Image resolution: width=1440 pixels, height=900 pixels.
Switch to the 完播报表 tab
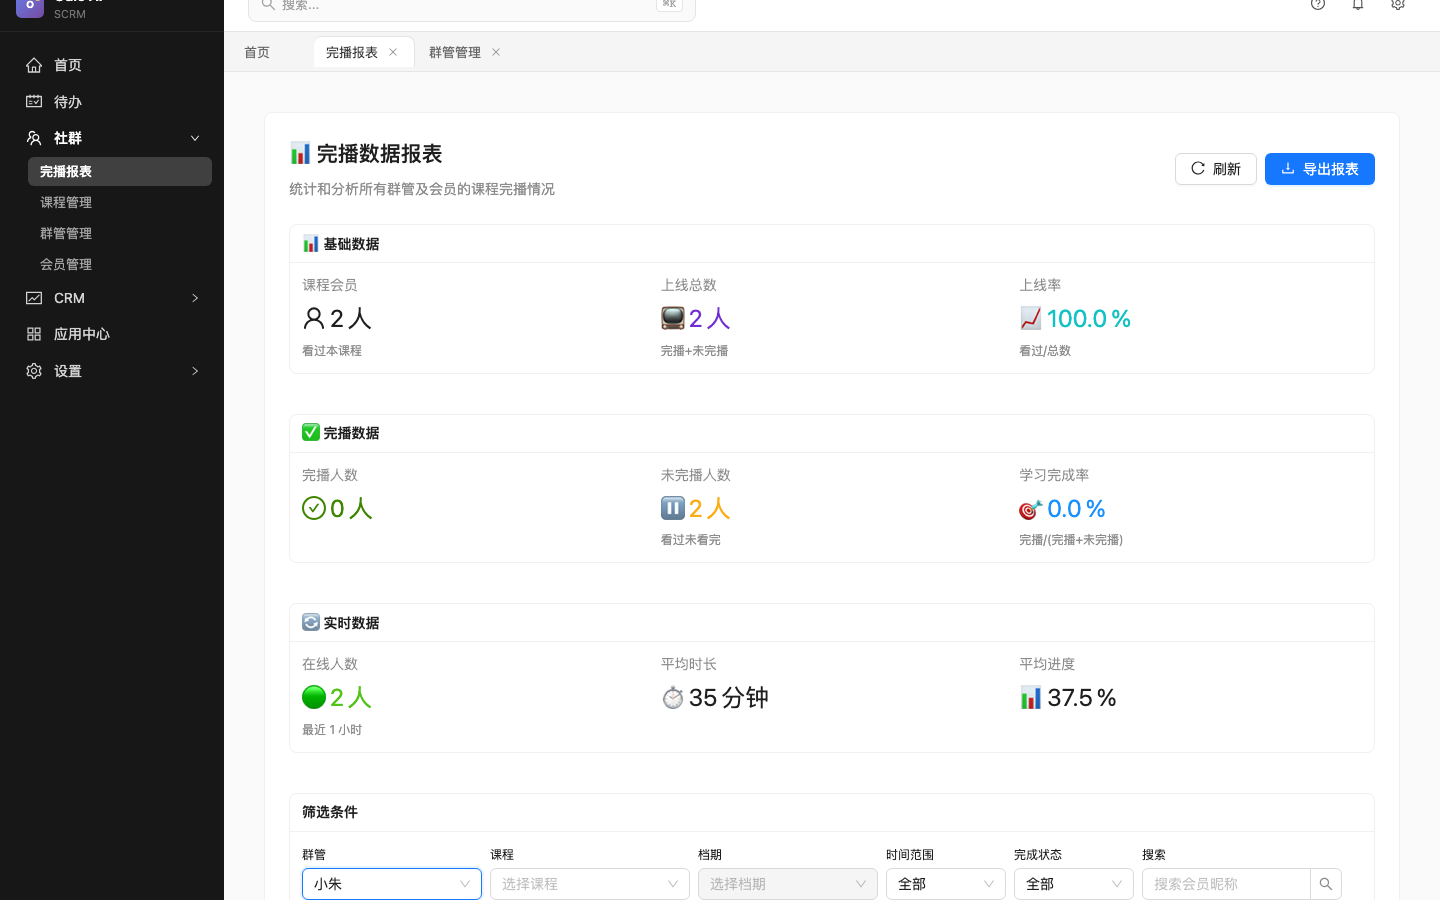pyautogui.click(x=352, y=52)
